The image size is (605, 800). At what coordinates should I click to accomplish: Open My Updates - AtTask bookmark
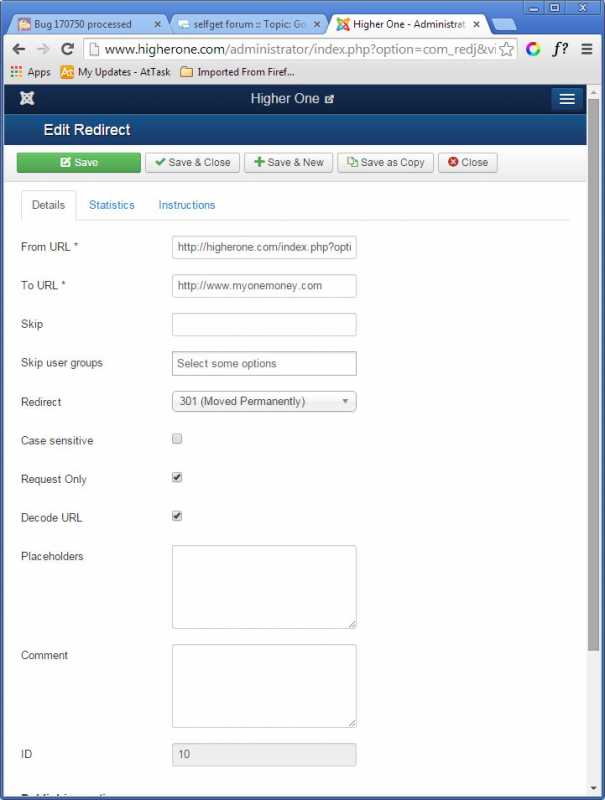[115, 72]
